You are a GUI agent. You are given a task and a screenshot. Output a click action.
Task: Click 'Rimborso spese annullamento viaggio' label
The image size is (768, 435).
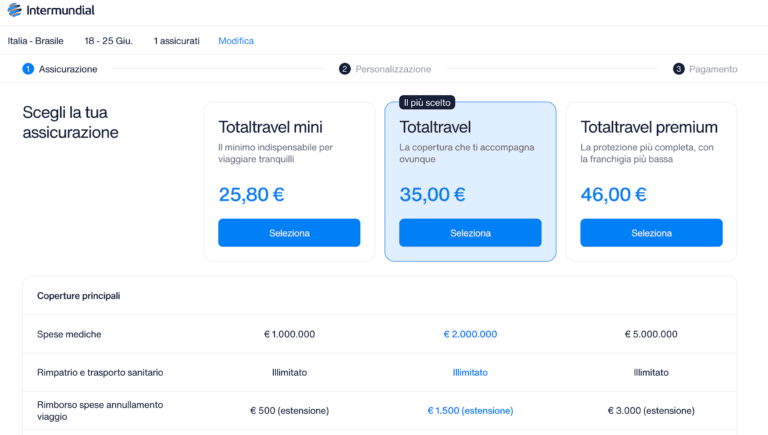click(100, 411)
